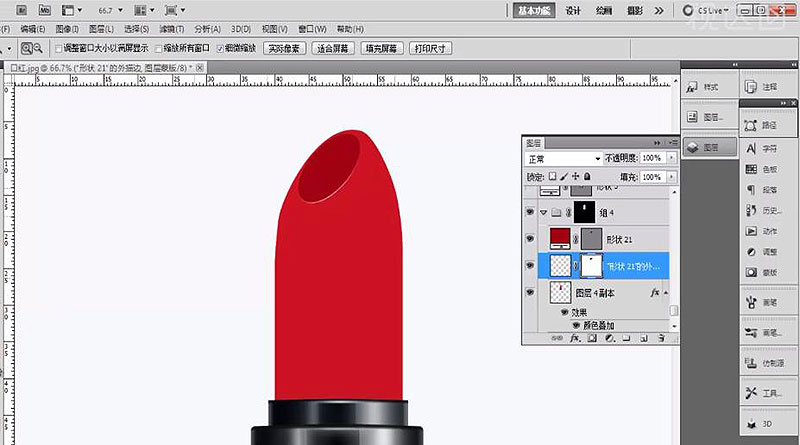Click the red fill thumbnail of 形状 21

[560, 239]
